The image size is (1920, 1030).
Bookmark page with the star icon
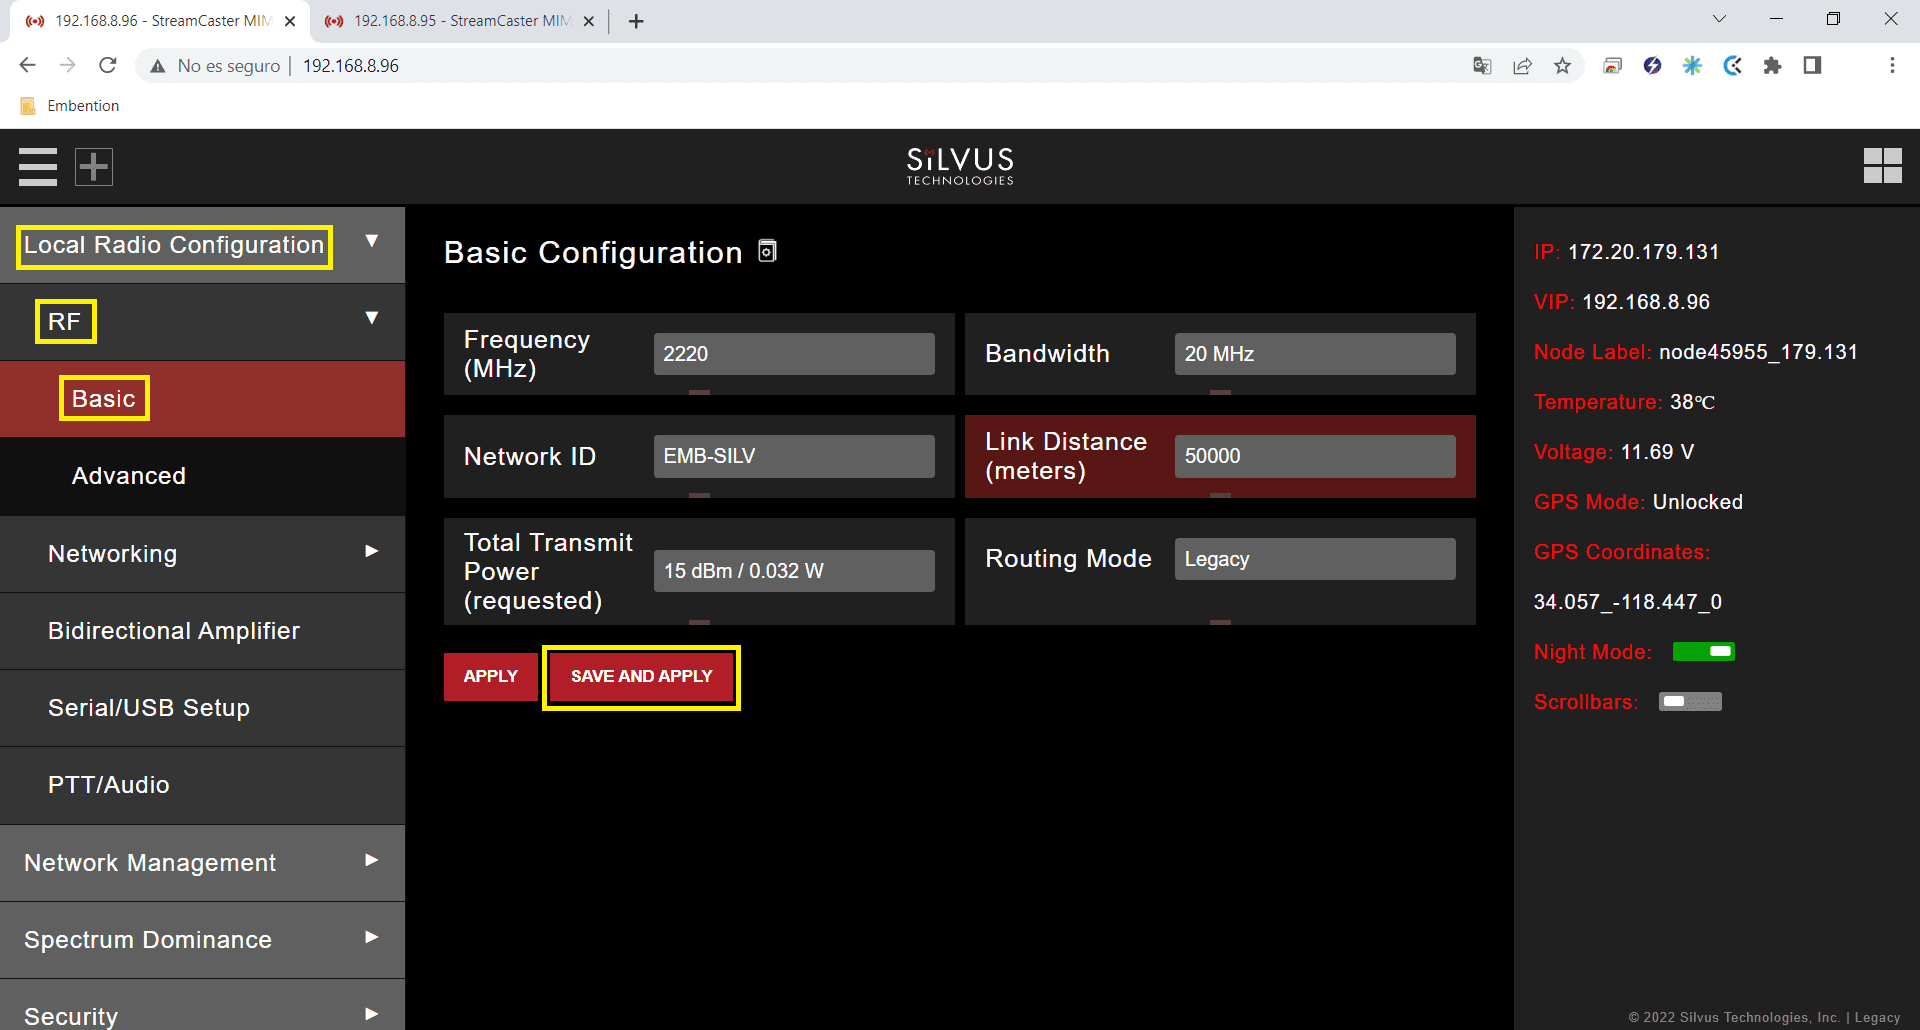[x=1562, y=66]
